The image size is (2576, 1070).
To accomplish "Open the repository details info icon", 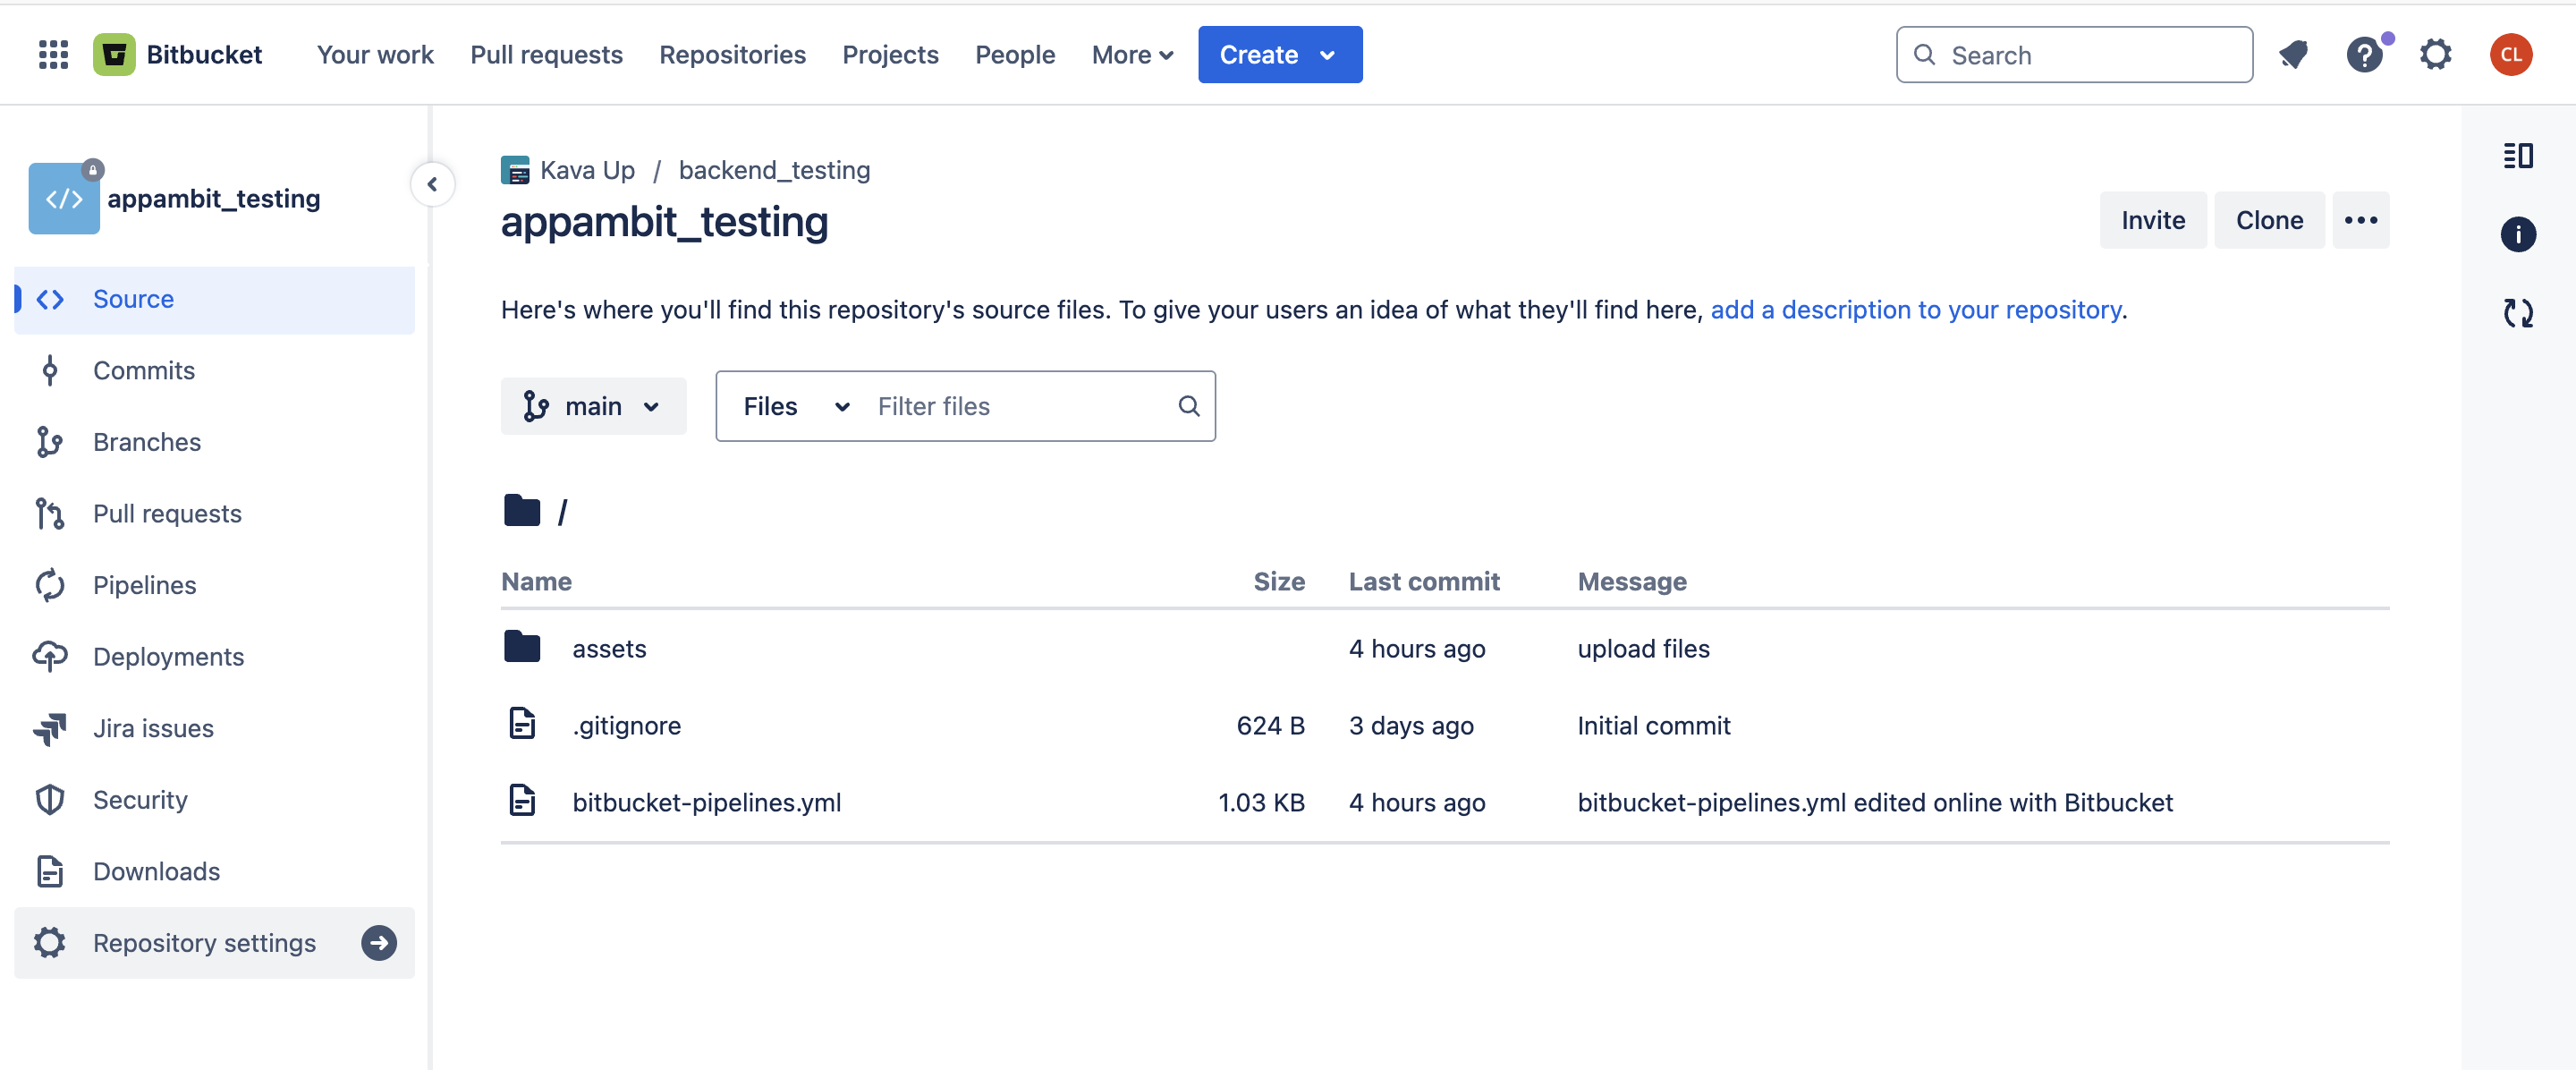I will point(2517,235).
